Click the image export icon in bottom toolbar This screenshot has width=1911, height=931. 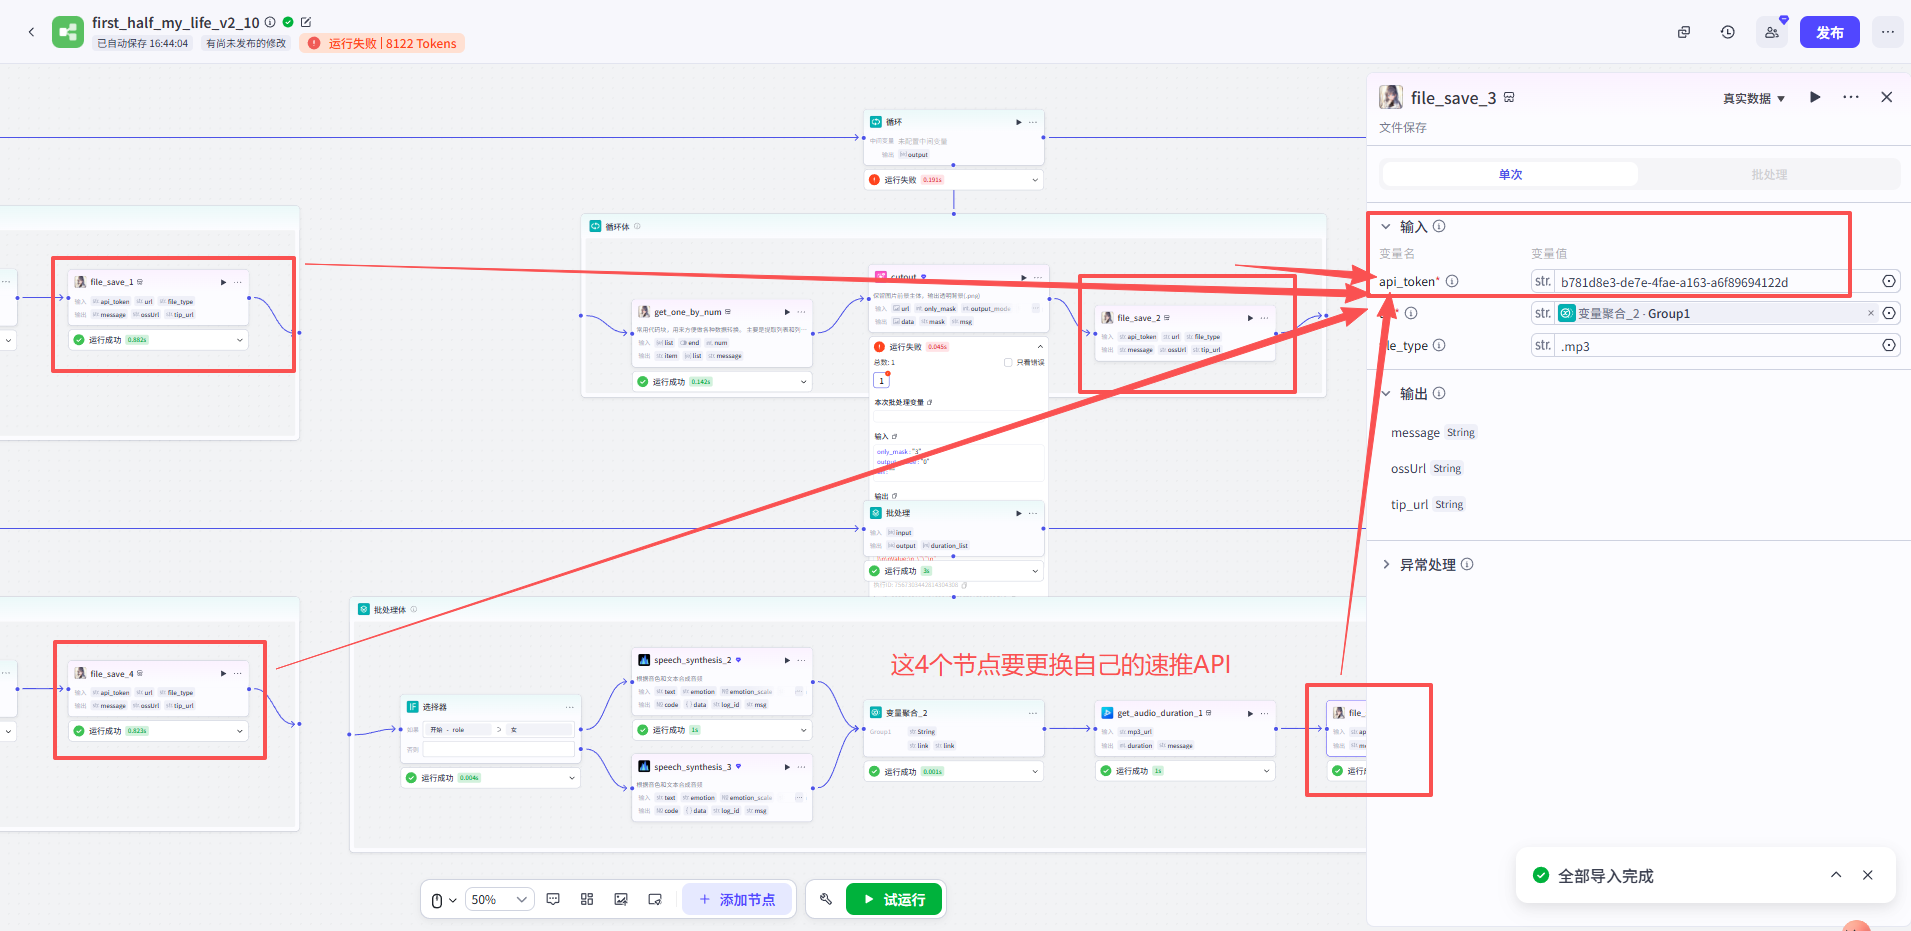click(621, 899)
